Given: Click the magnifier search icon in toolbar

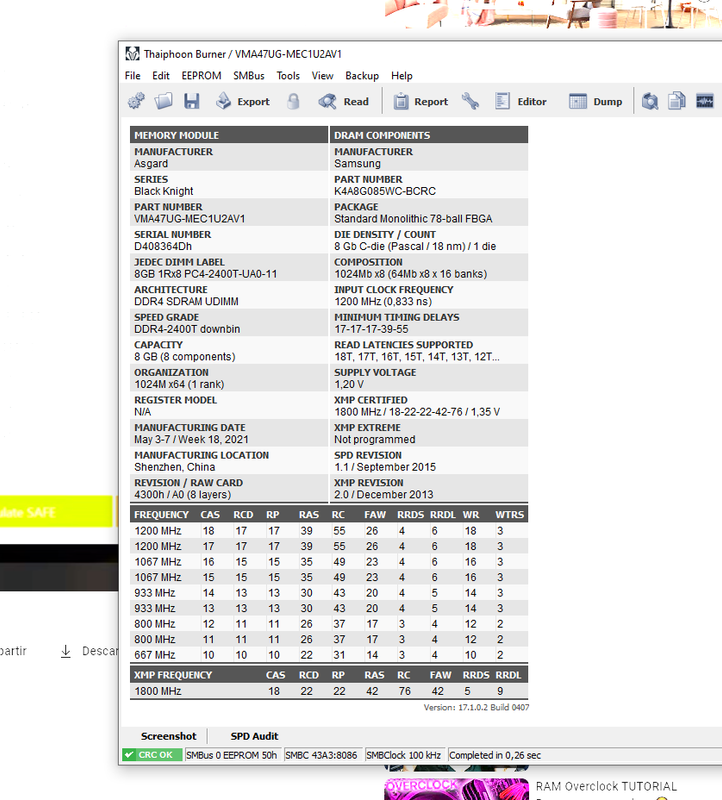Looking at the screenshot, I should coord(650,101).
